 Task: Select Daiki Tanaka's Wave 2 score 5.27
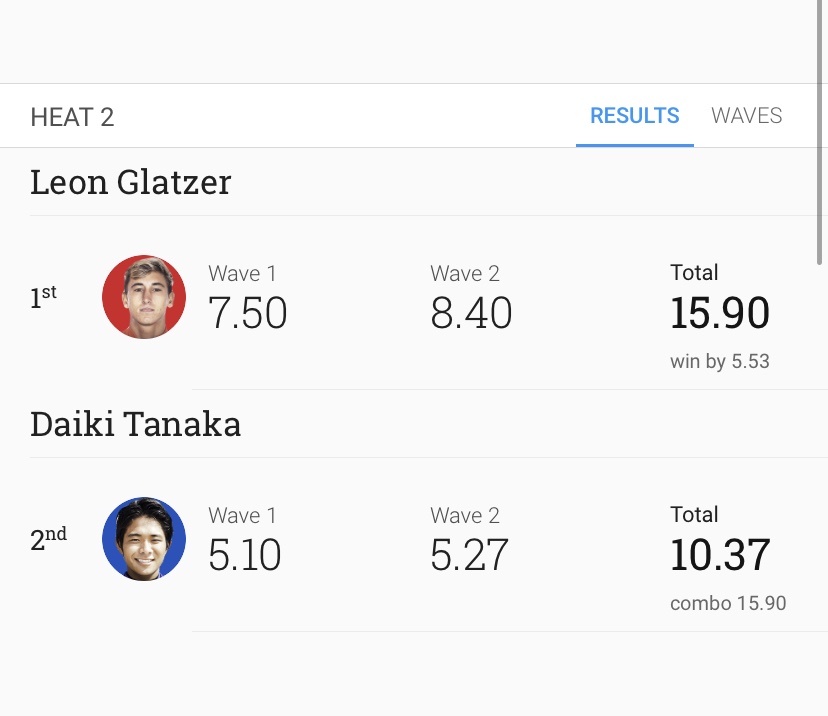469,554
